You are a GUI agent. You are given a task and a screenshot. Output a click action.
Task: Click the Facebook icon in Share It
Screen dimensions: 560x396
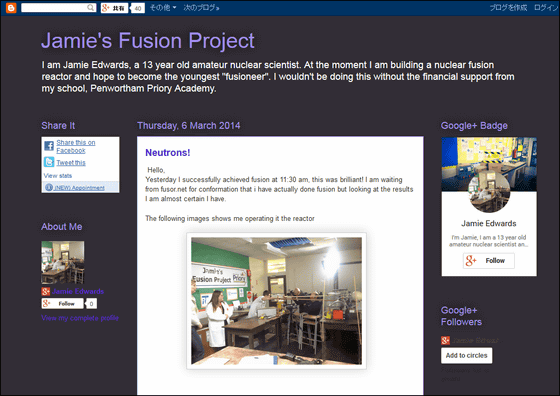click(x=49, y=146)
